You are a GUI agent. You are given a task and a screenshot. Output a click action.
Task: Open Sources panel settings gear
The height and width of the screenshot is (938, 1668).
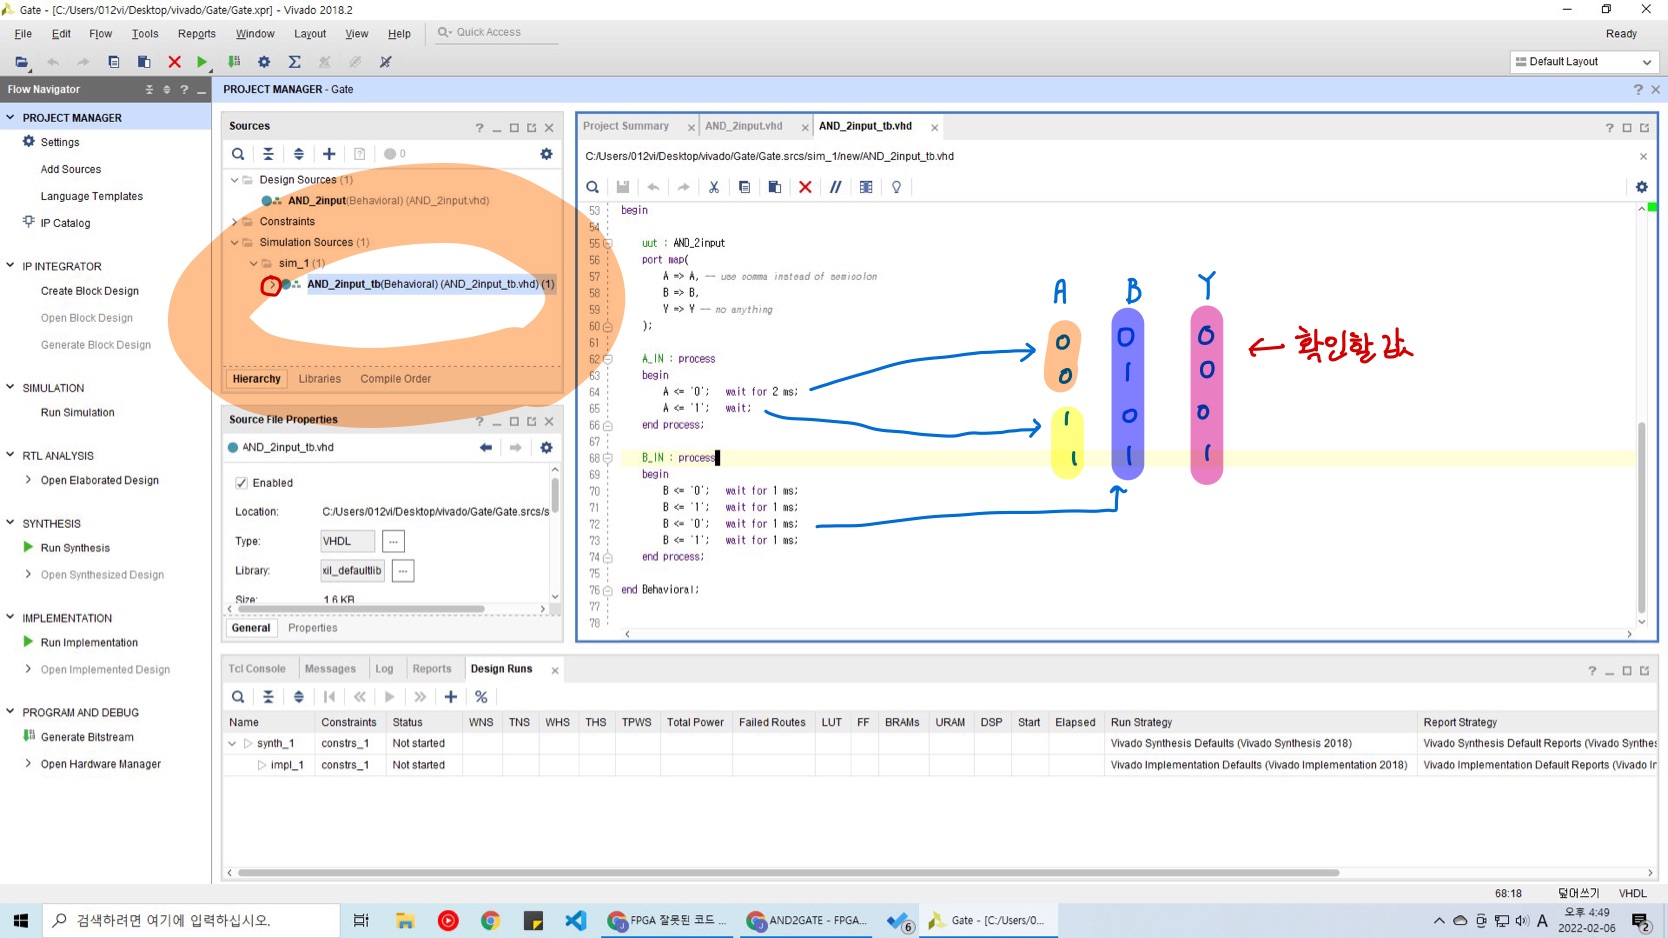click(546, 154)
